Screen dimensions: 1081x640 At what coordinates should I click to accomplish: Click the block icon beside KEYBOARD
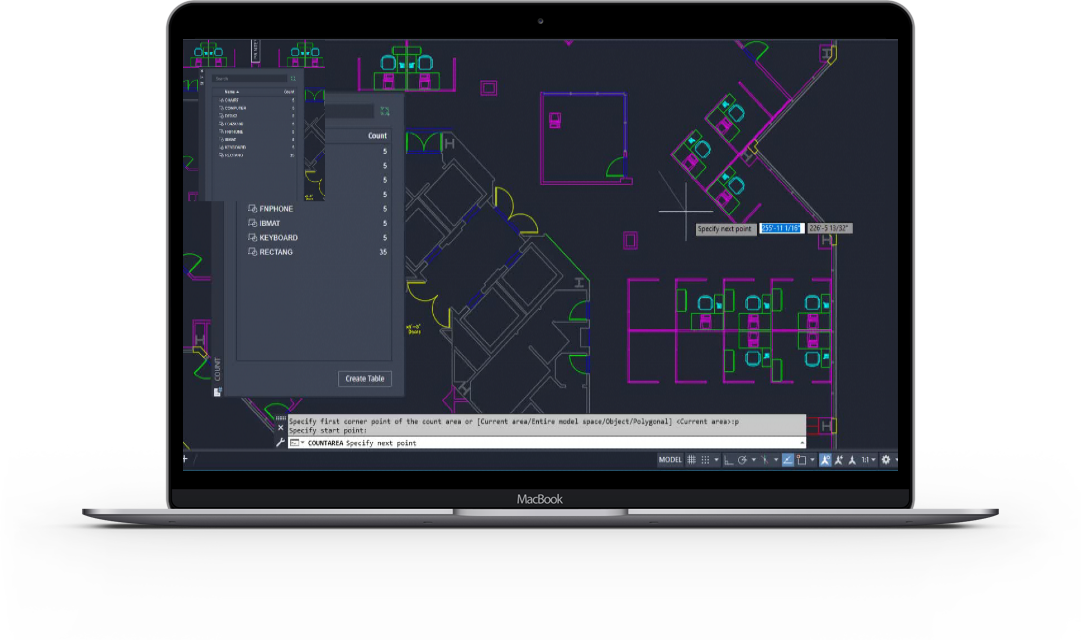pyautogui.click(x=252, y=238)
